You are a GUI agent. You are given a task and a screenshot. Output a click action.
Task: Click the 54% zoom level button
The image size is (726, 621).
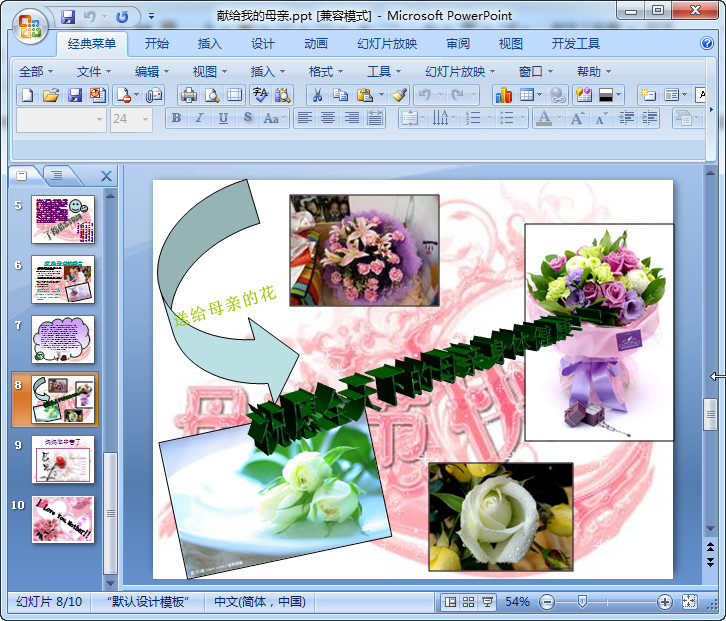click(517, 602)
